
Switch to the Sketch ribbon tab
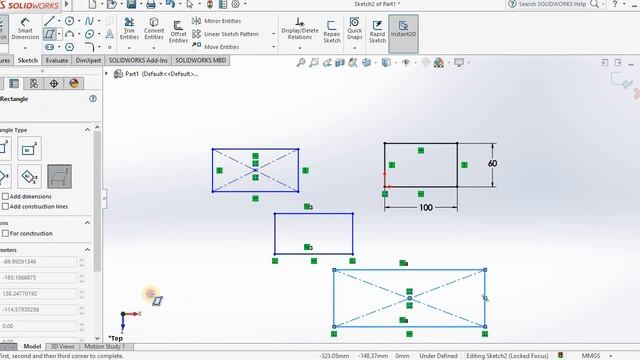click(28, 60)
